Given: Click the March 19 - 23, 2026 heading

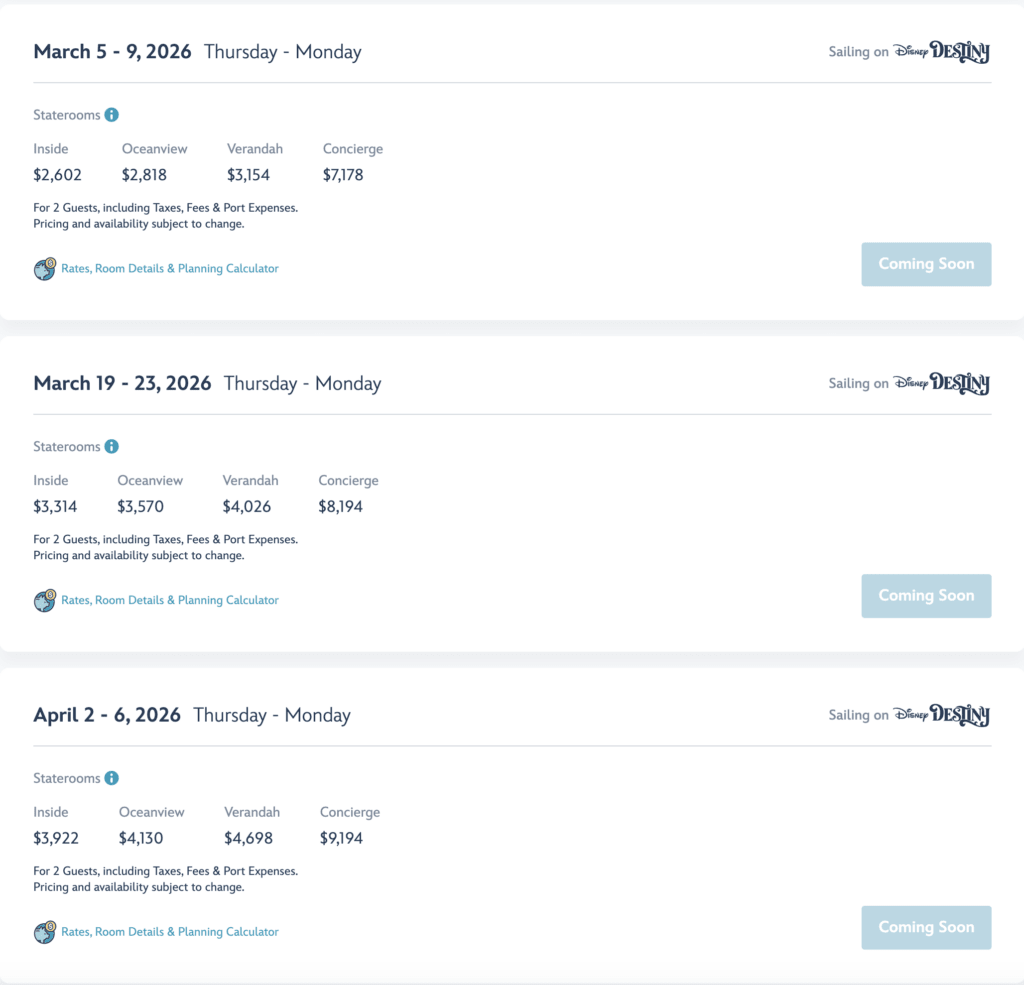Looking at the screenshot, I should 122,383.
